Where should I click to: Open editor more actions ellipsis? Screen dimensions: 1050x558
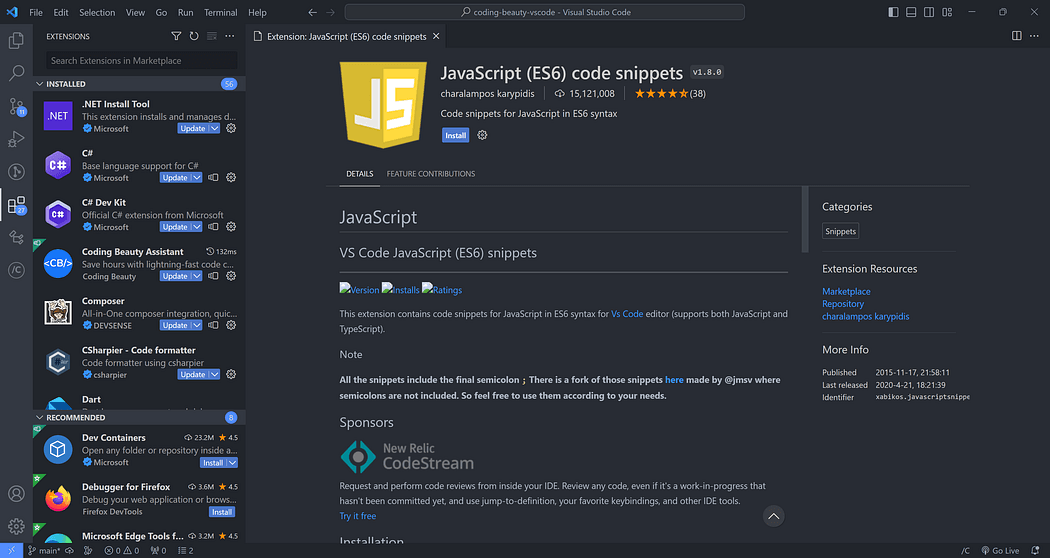coord(1035,36)
